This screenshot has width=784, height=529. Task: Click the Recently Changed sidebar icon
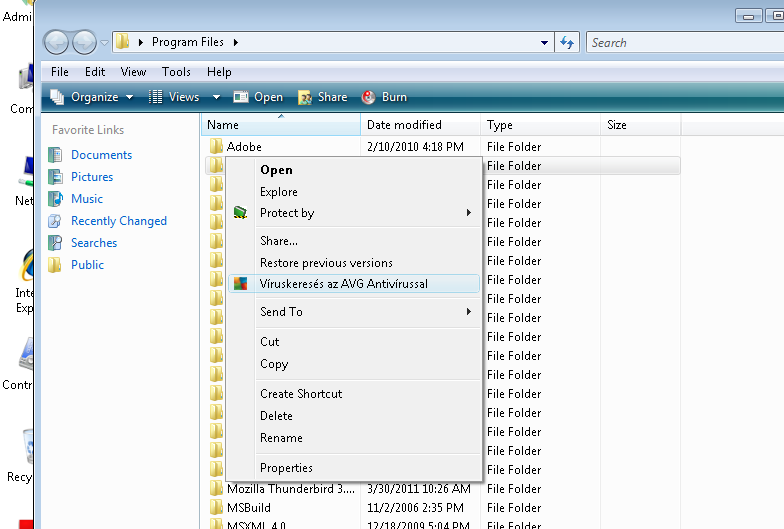pos(55,221)
